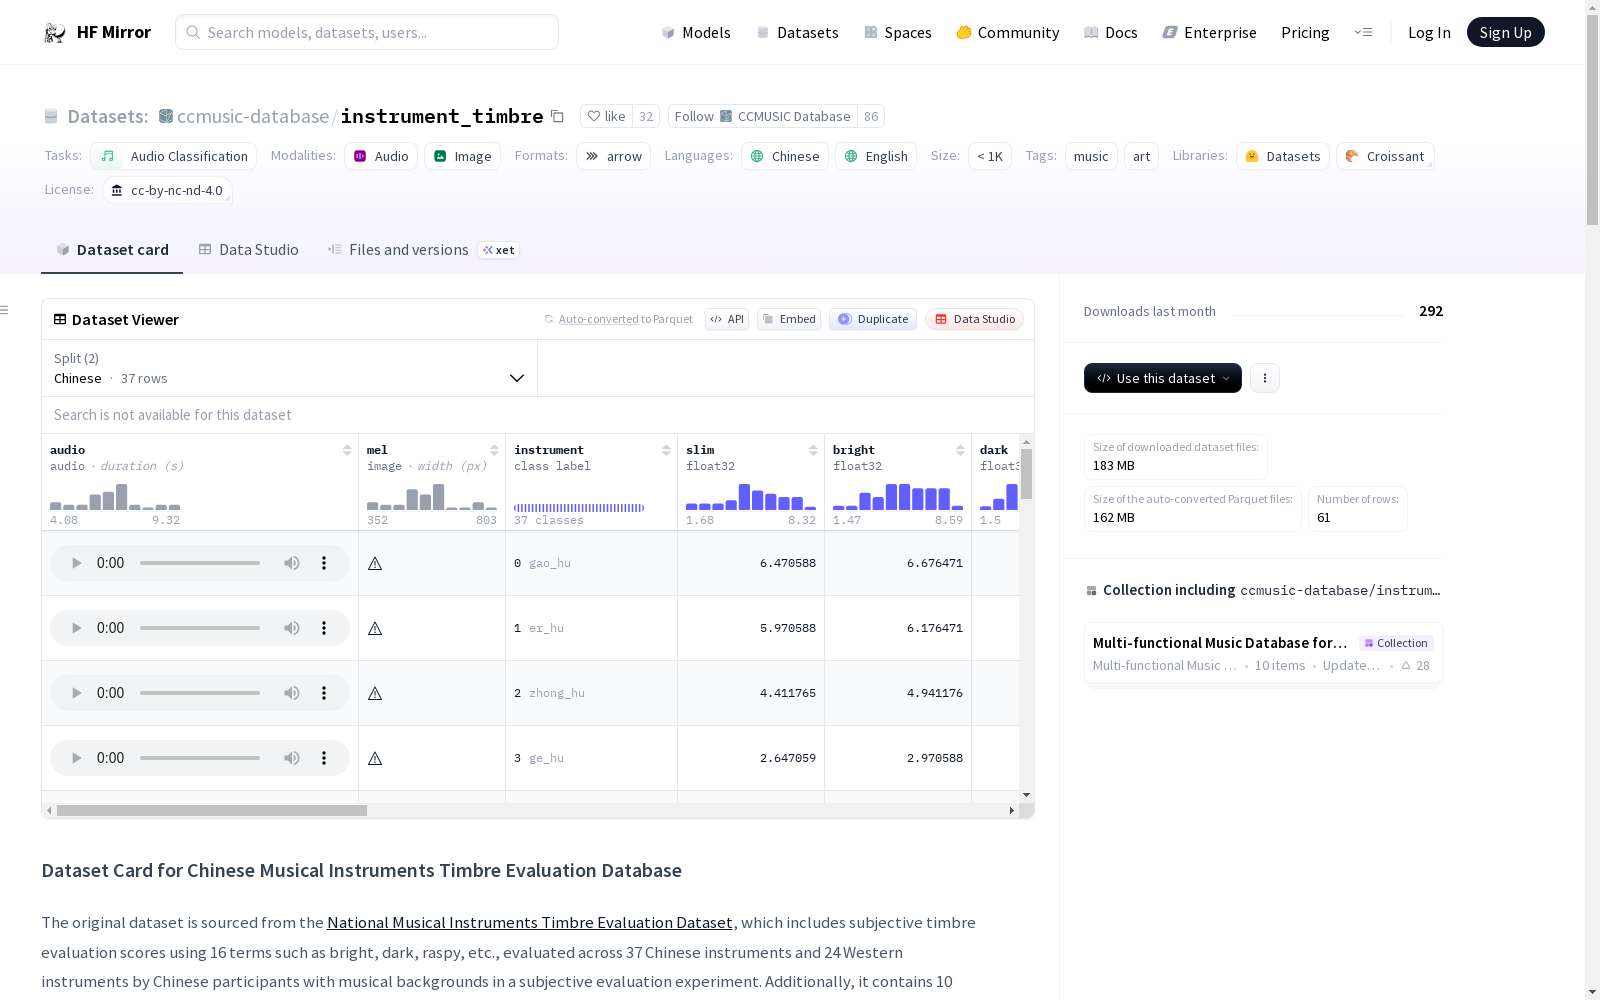Seek on the gao_hu audio progress slider
Screen dimensions: 1600x1000
(x=200, y=563)
